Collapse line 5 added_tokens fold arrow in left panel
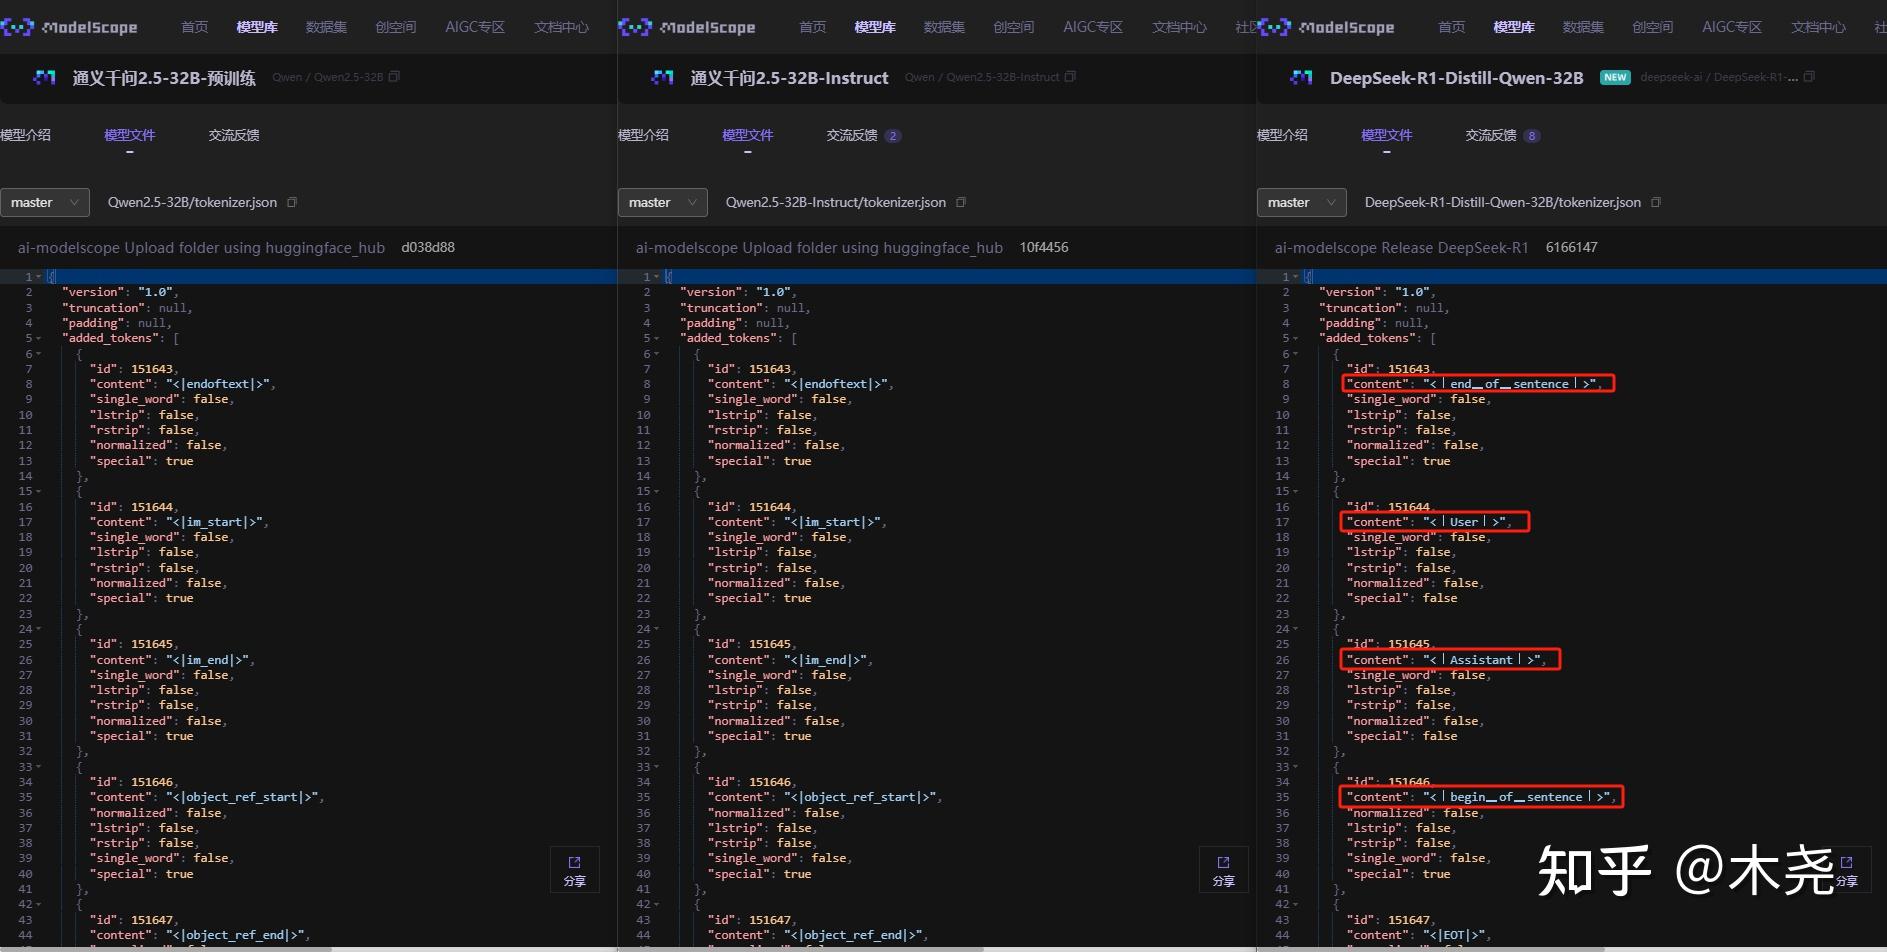1887x952 pixels. click(x=39, y=339)
